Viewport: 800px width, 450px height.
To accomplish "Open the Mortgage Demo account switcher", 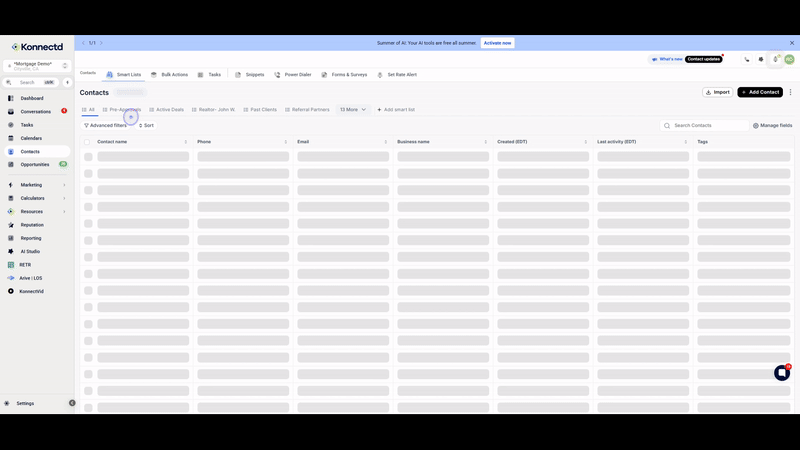I will pos(37,66).
